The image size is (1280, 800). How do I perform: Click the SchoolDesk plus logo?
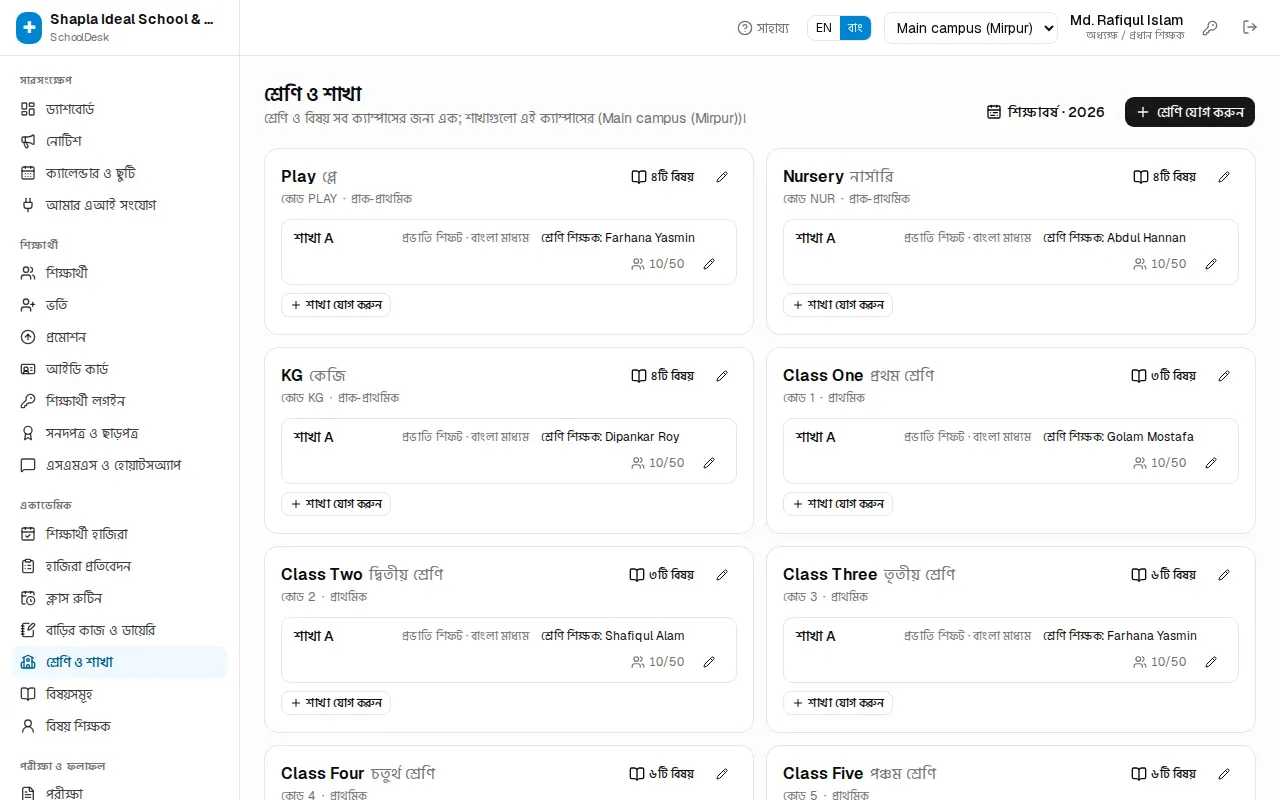click(29, 28)
